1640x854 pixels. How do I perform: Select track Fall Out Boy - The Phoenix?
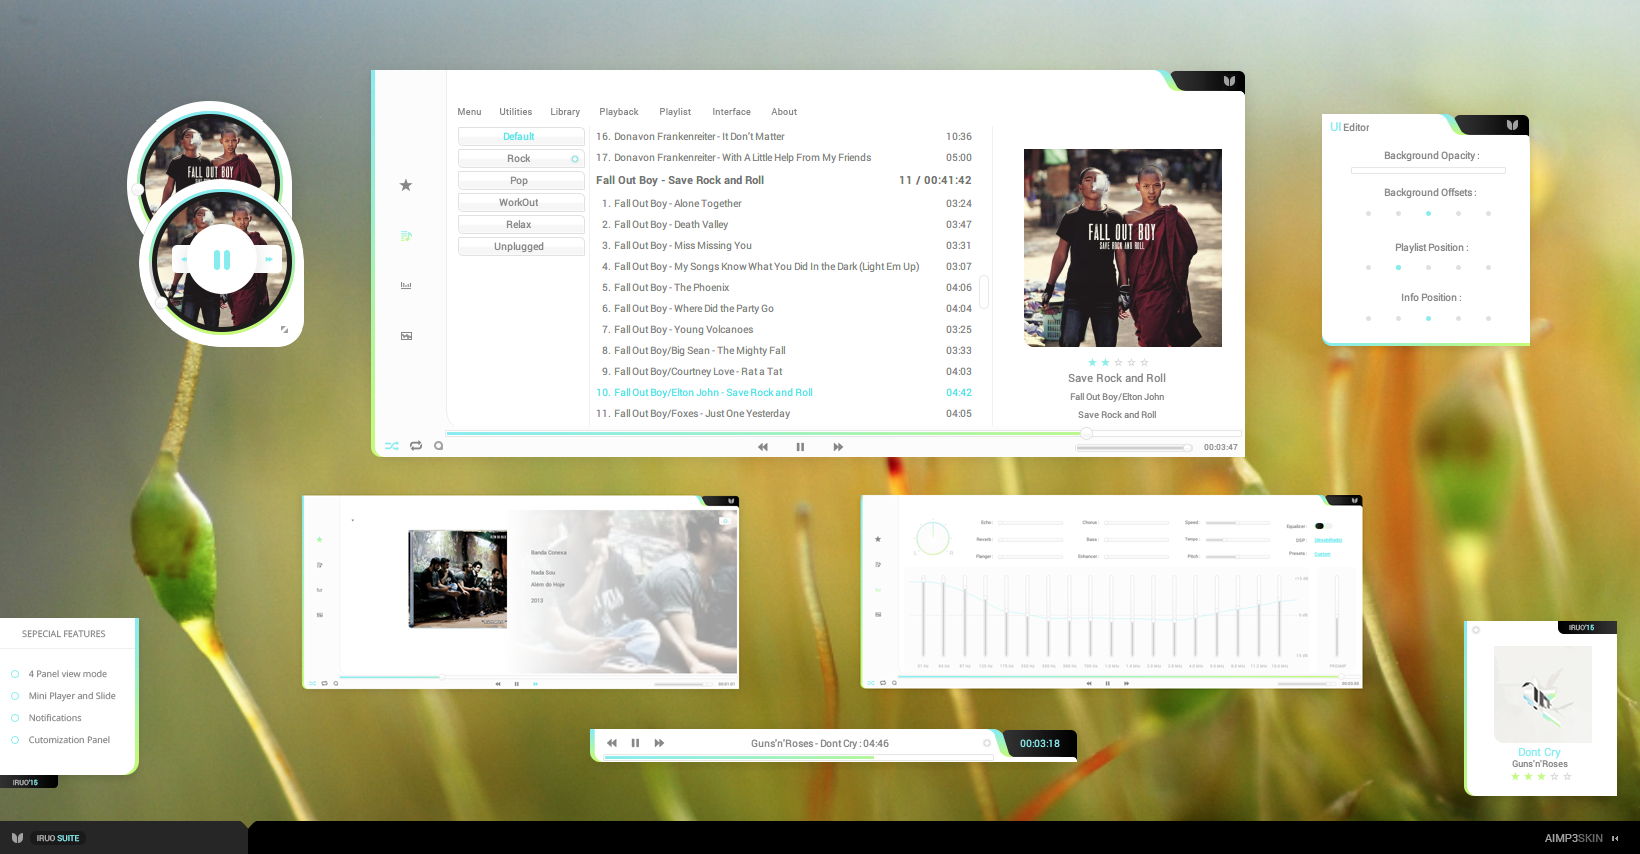tap(785, 287)
